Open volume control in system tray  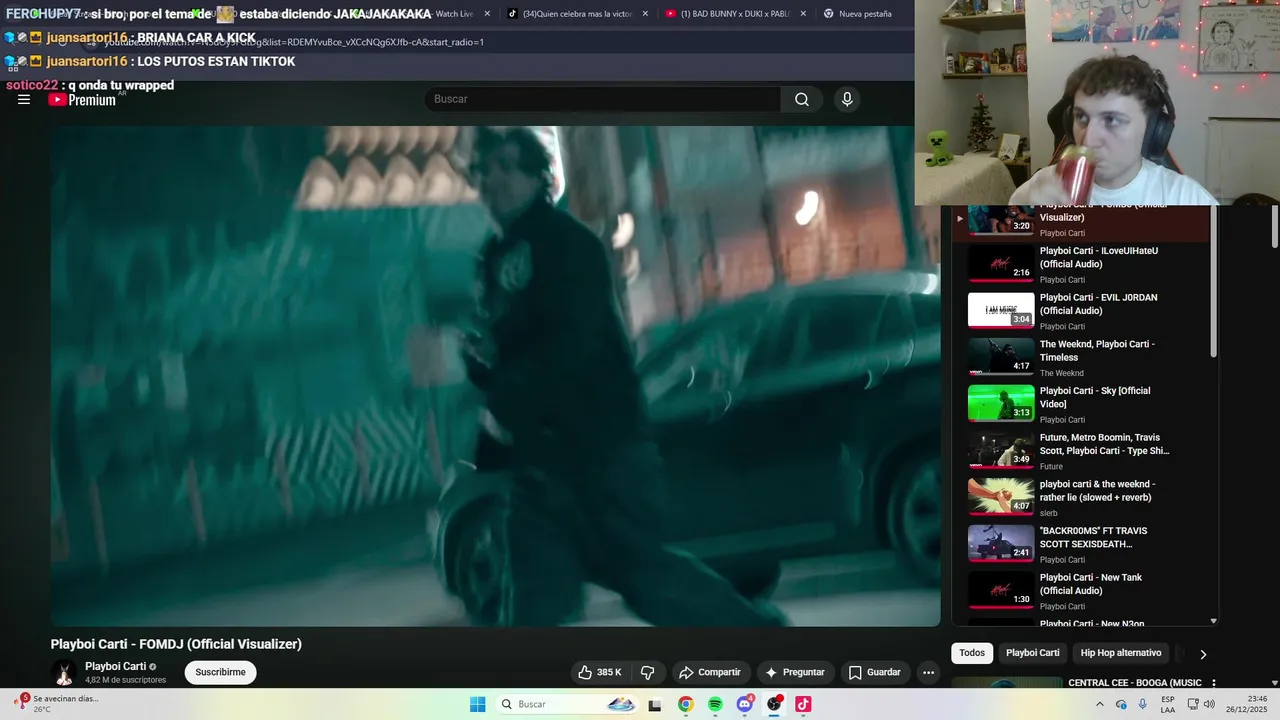(1209, 704)
